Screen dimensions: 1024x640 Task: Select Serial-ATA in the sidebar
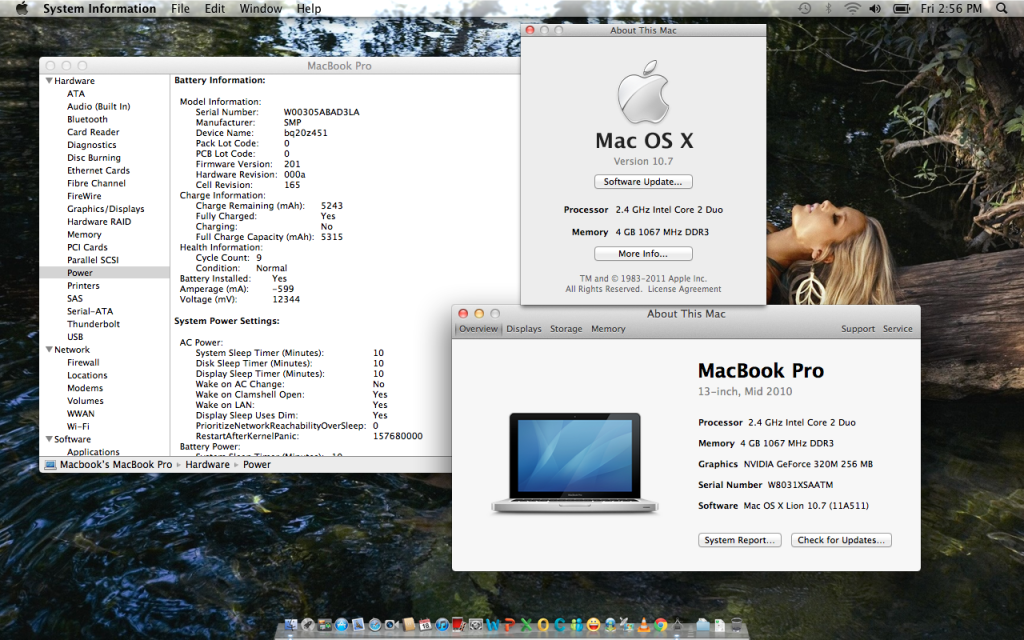pyautogui.click(x=90, y=312)
